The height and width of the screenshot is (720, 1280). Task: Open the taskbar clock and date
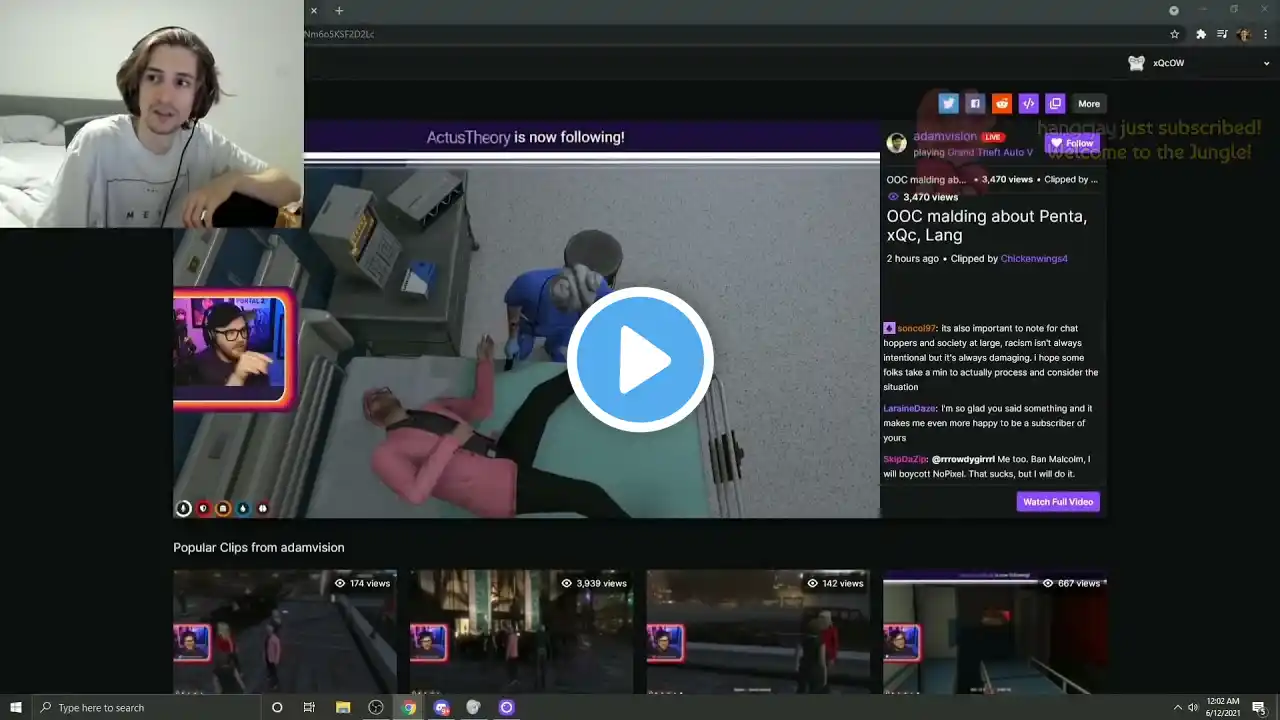(1222, 707)
